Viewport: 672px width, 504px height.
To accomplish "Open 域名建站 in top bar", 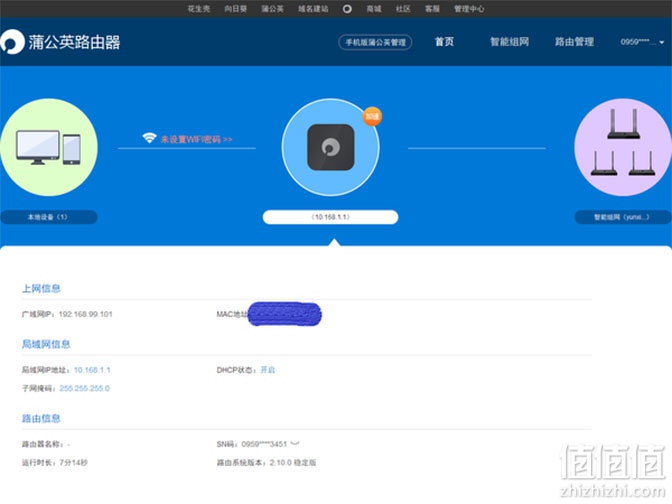I will [313, 9].
